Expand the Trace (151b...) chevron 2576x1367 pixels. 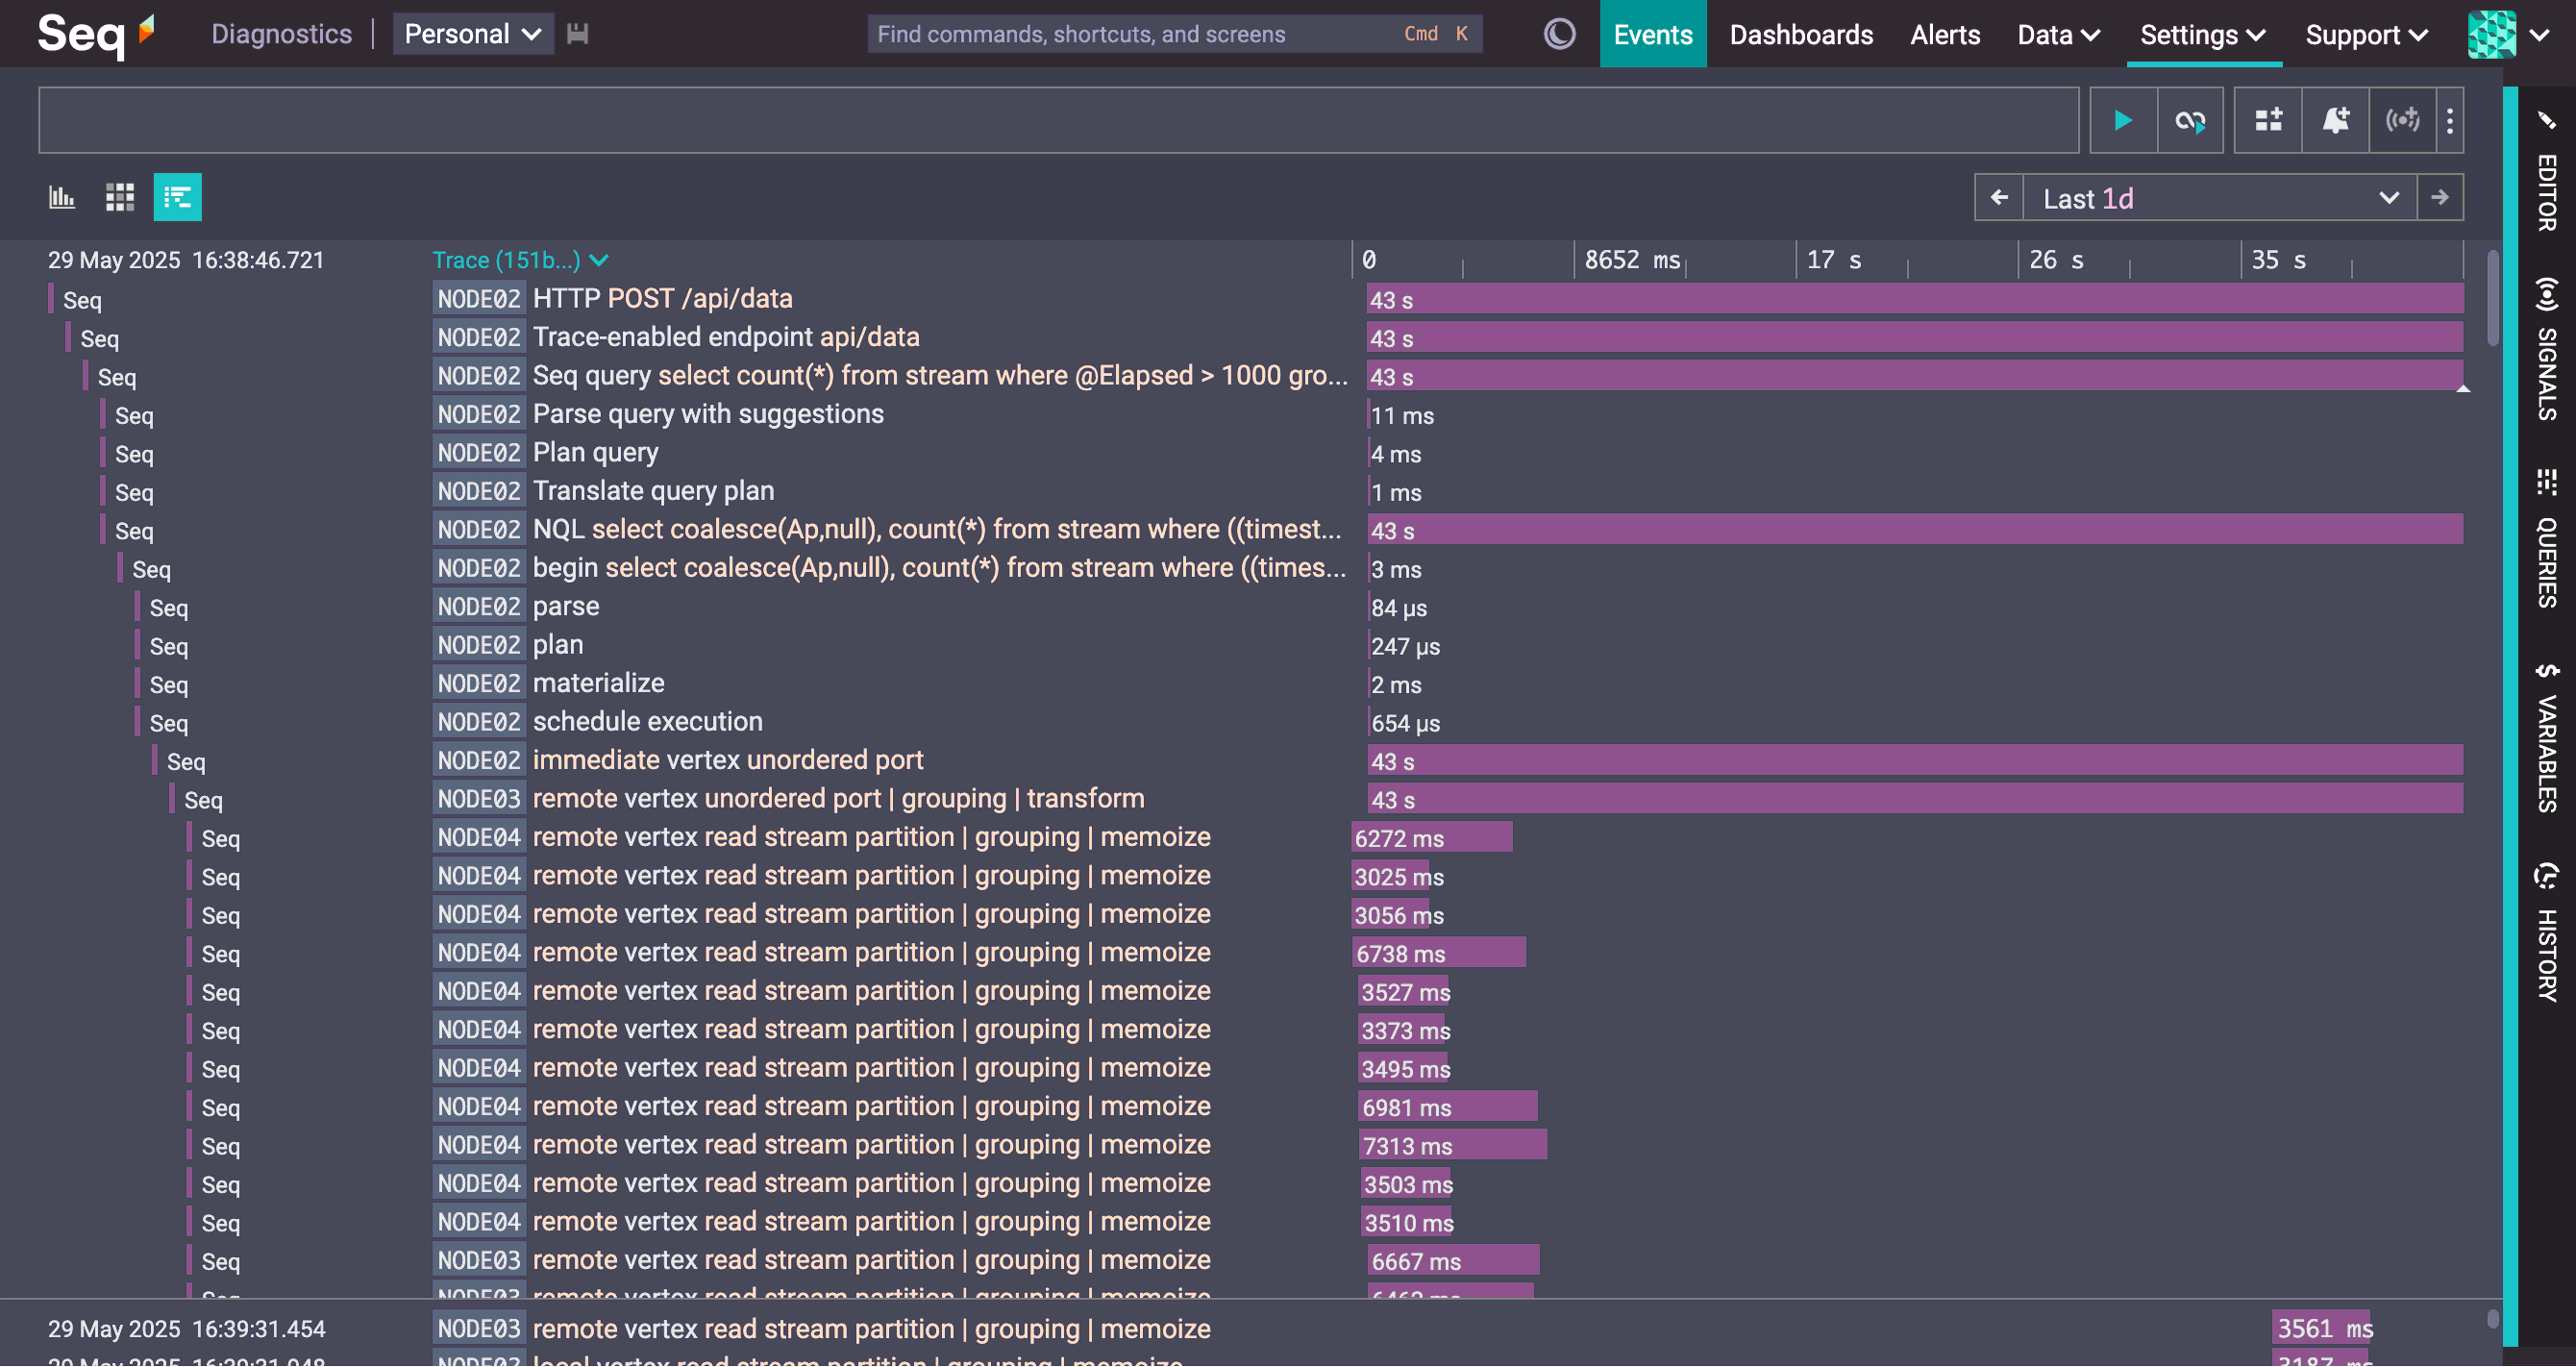pos(599,260)
